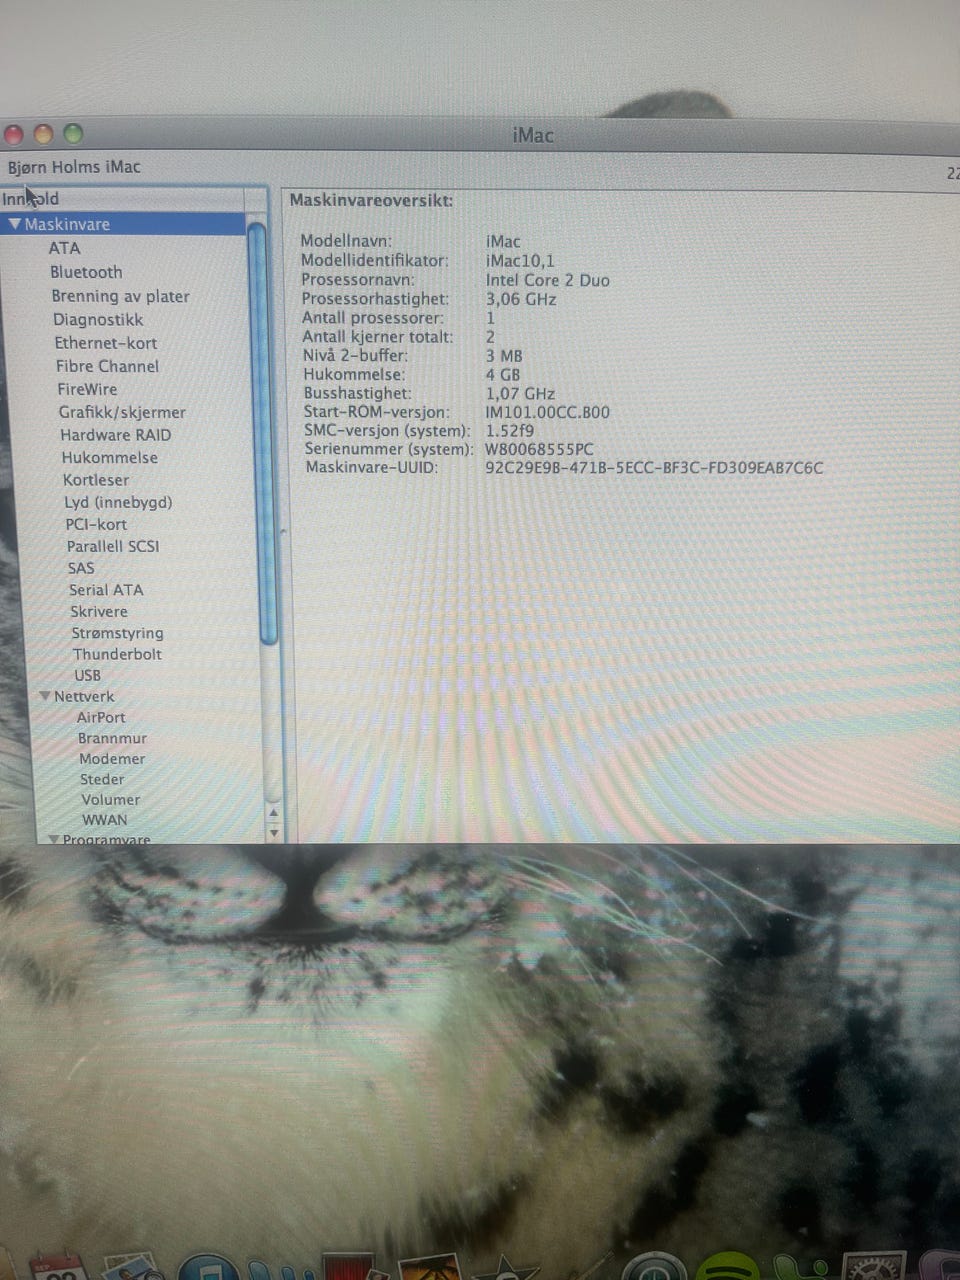960x1280 pixels.
Task: Select the Maskinvare category row
Action: pyautogui.click(x=123, y=224)
